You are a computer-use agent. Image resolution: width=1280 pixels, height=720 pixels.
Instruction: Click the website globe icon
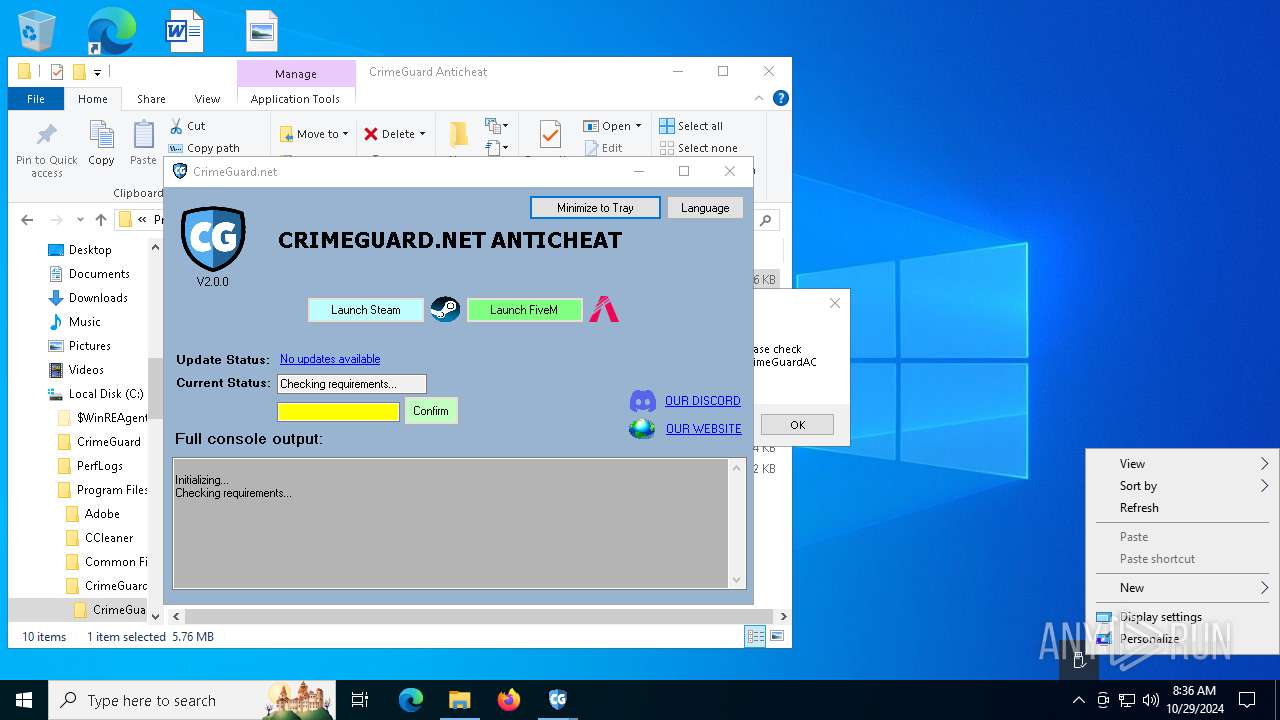642,429
